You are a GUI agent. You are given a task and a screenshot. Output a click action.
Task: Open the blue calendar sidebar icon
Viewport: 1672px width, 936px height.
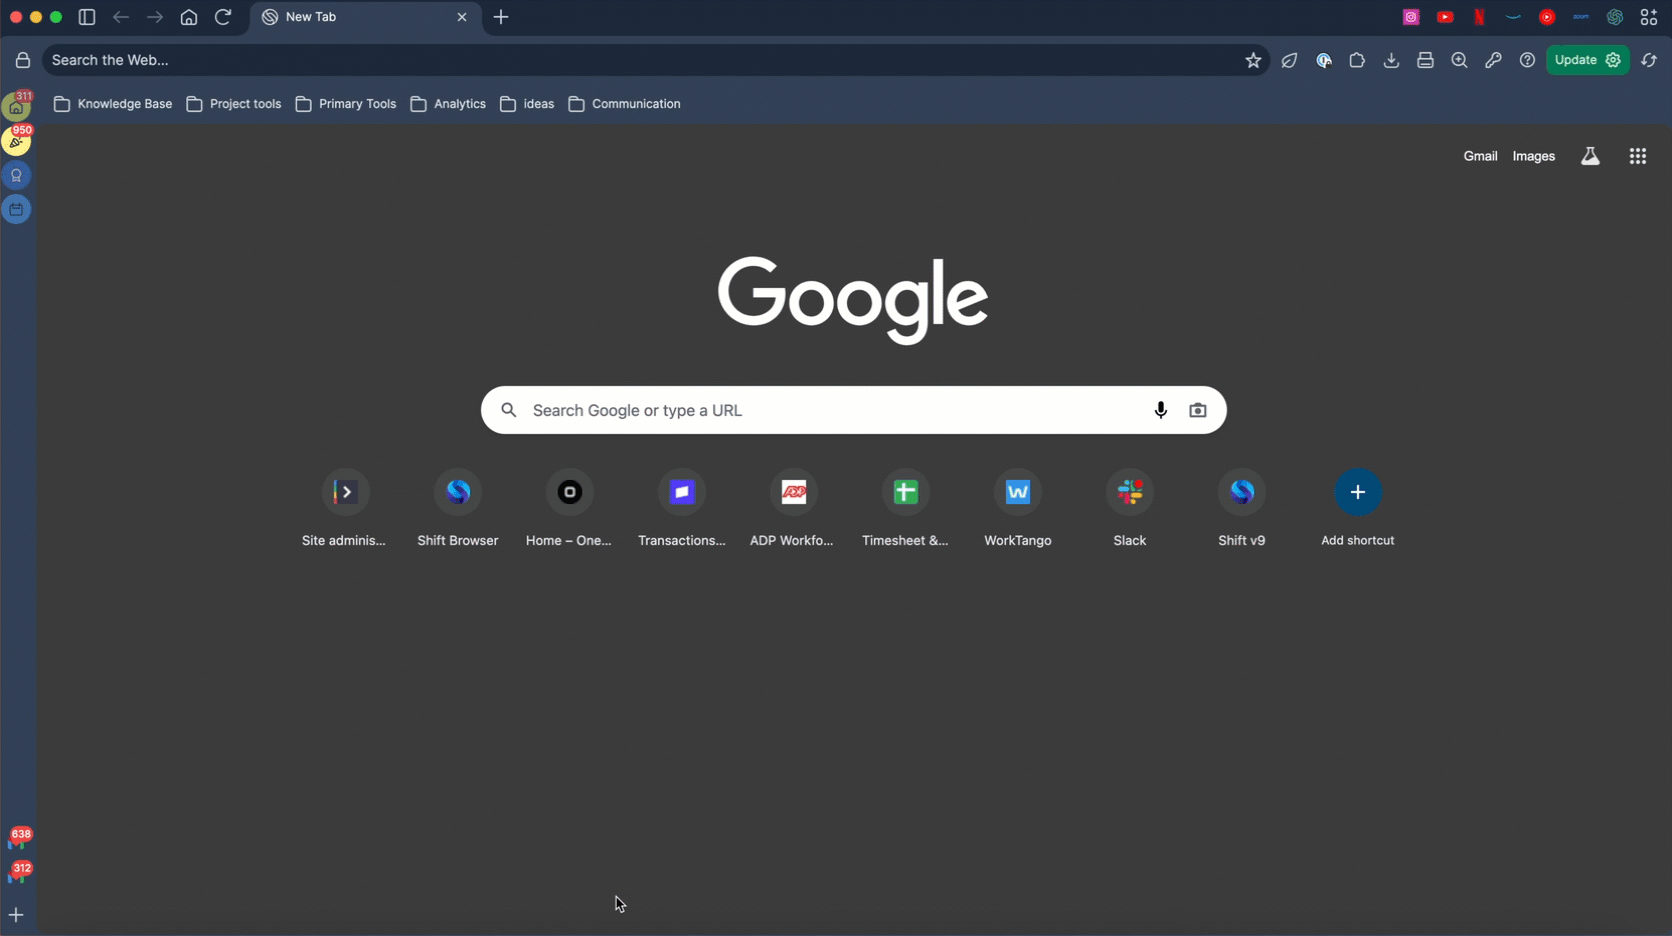click(17, 209)
